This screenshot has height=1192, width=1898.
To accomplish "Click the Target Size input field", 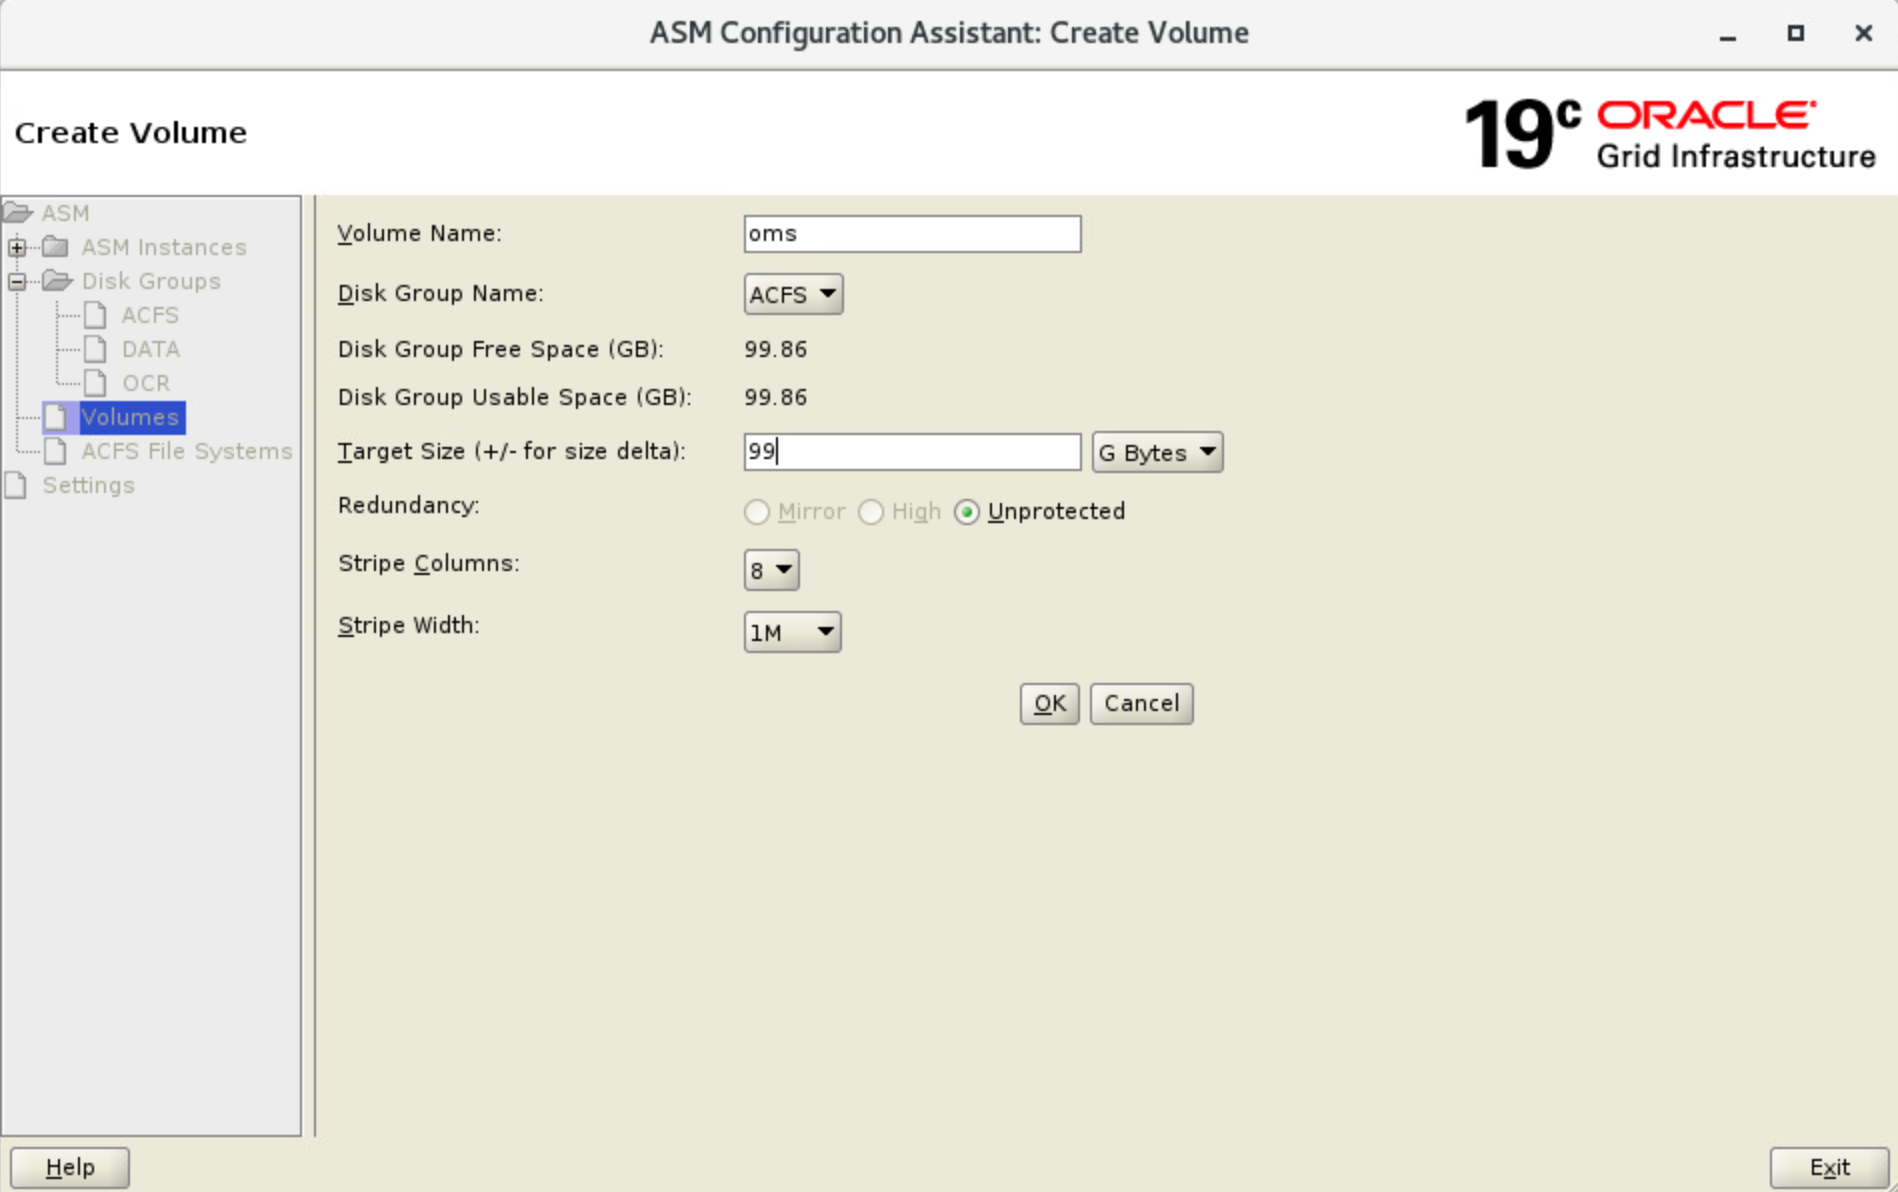I will click(912, 452).
